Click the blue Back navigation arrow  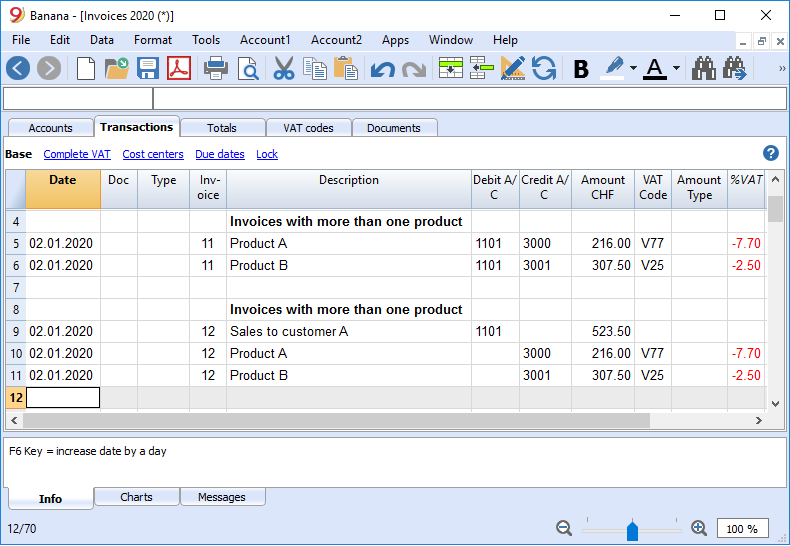pyautogui.click(x=18, y=68)
